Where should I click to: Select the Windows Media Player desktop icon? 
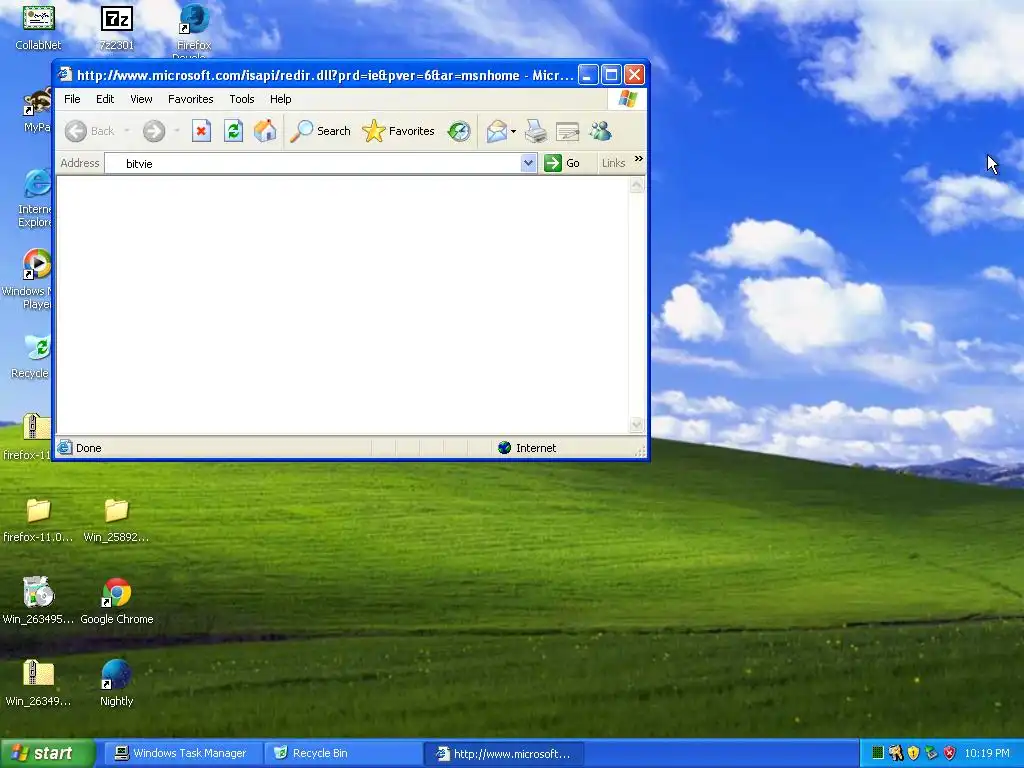click(29, 280)
